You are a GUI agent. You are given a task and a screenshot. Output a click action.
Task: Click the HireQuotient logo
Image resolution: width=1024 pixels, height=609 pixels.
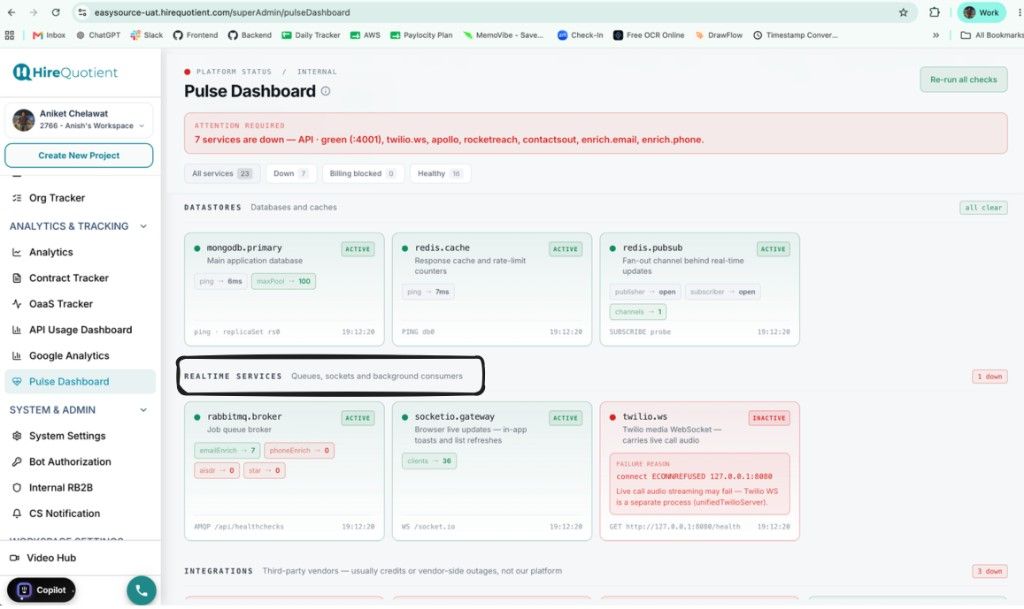click(65, 72)
